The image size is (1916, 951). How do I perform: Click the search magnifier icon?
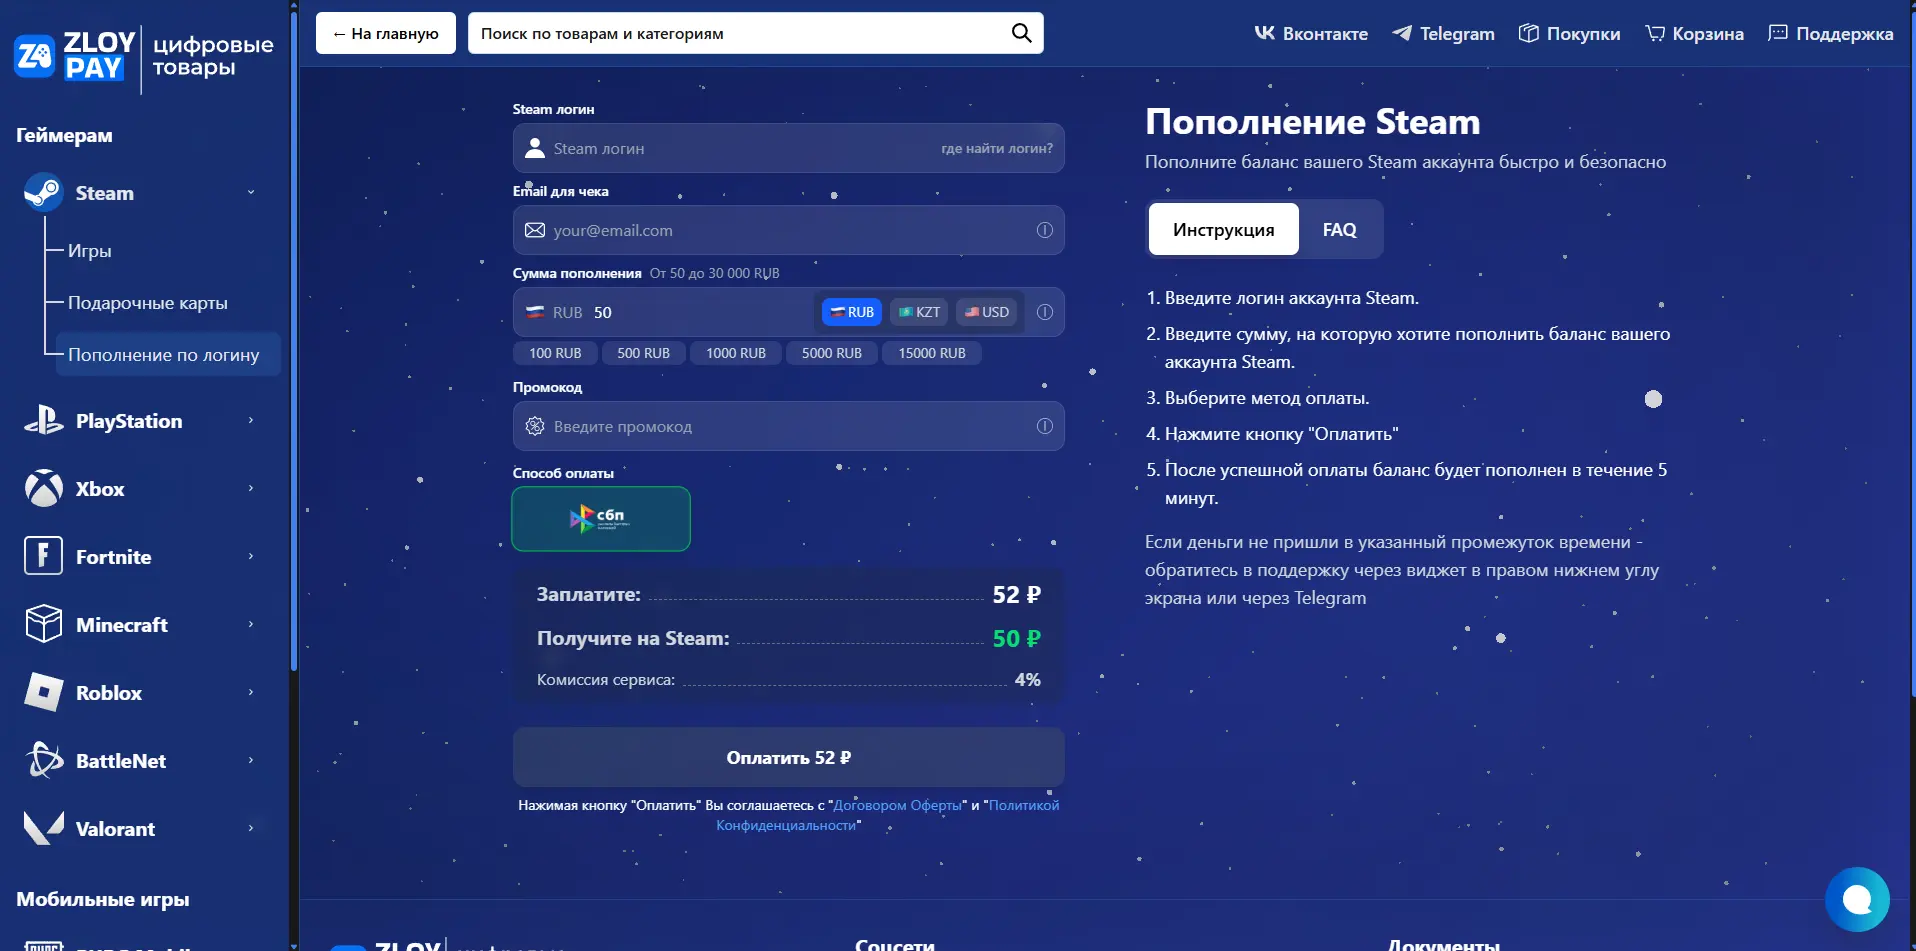(1021, 33)
